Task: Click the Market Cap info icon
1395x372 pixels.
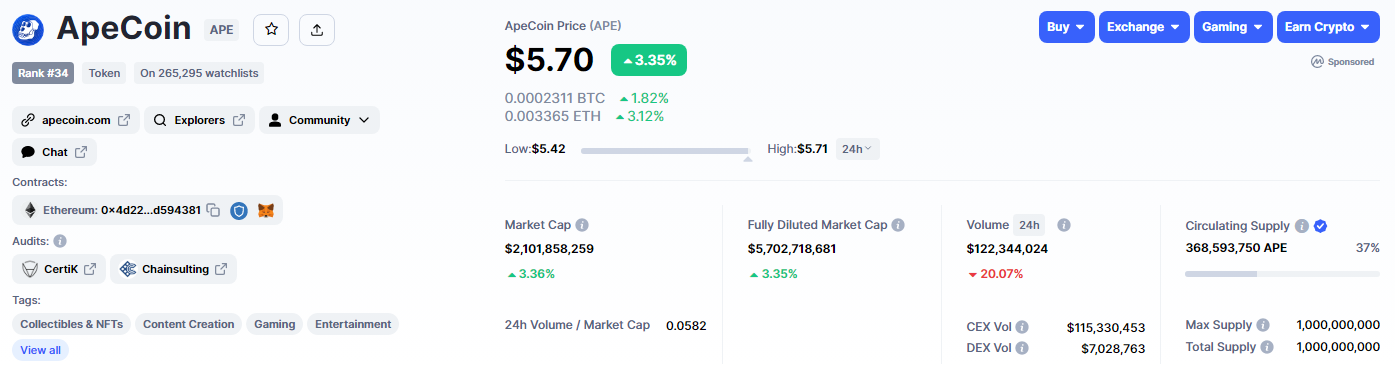Action: (x=582, y=225)
